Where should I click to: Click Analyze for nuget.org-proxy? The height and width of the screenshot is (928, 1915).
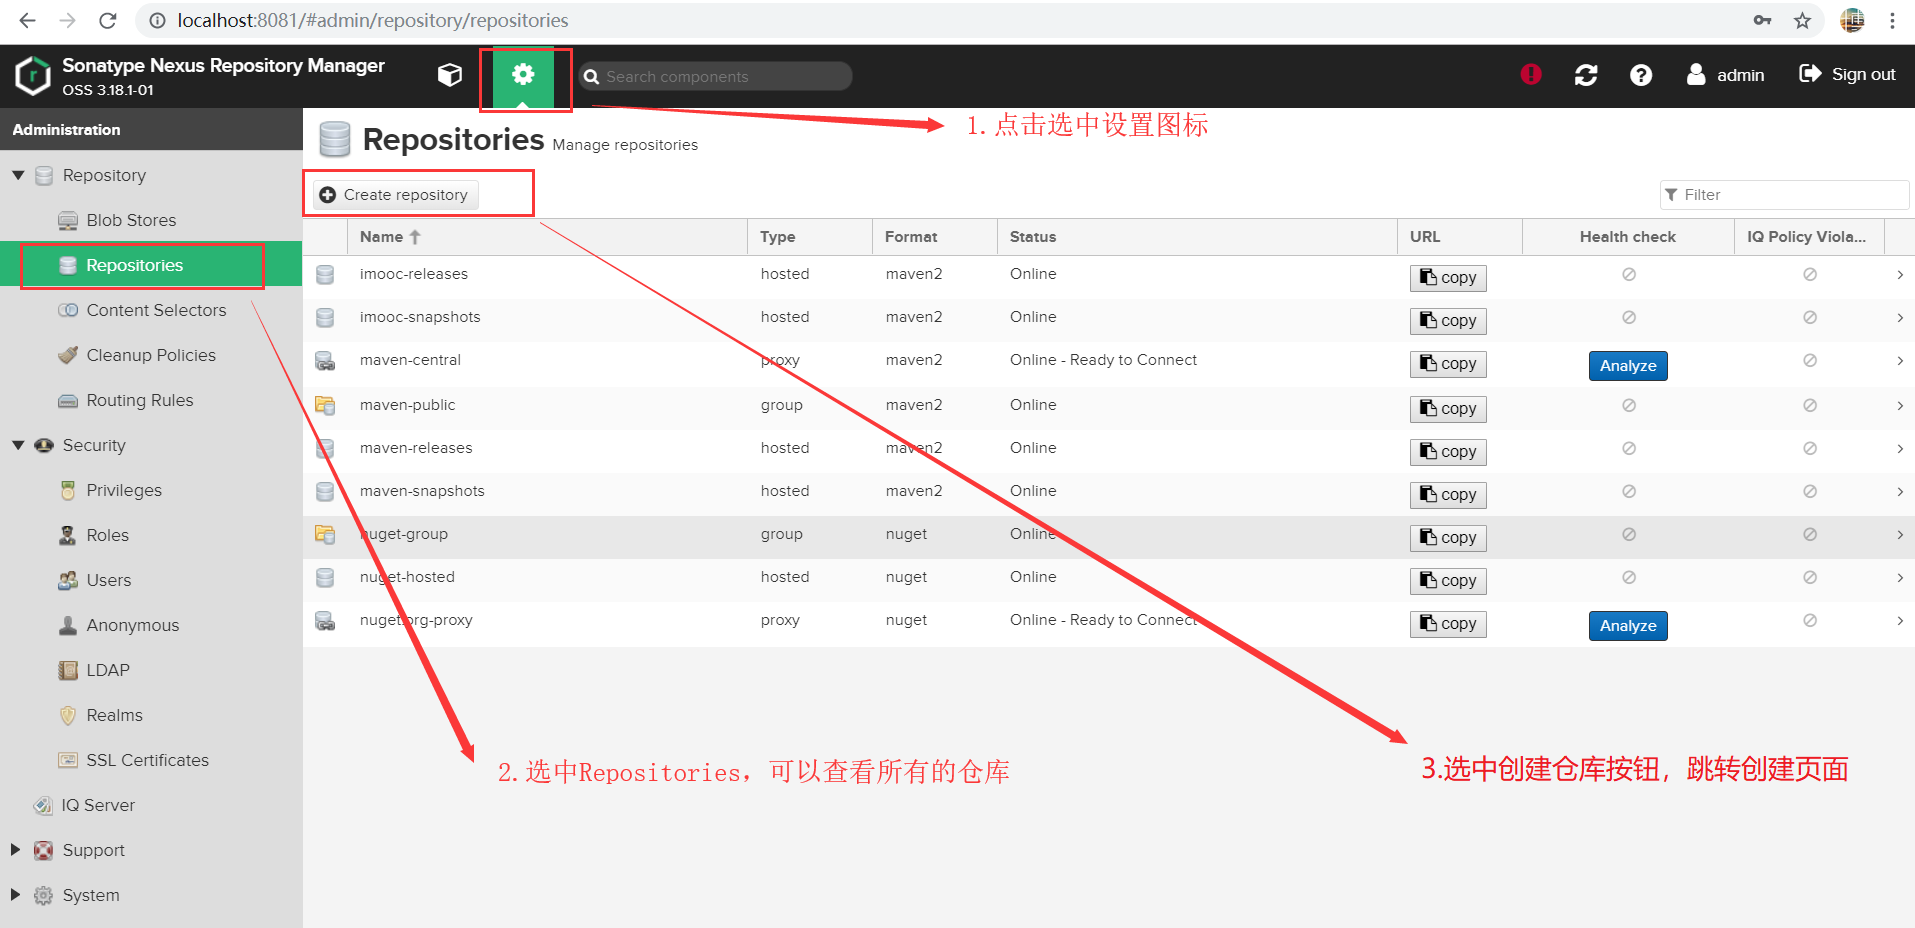1628,626
